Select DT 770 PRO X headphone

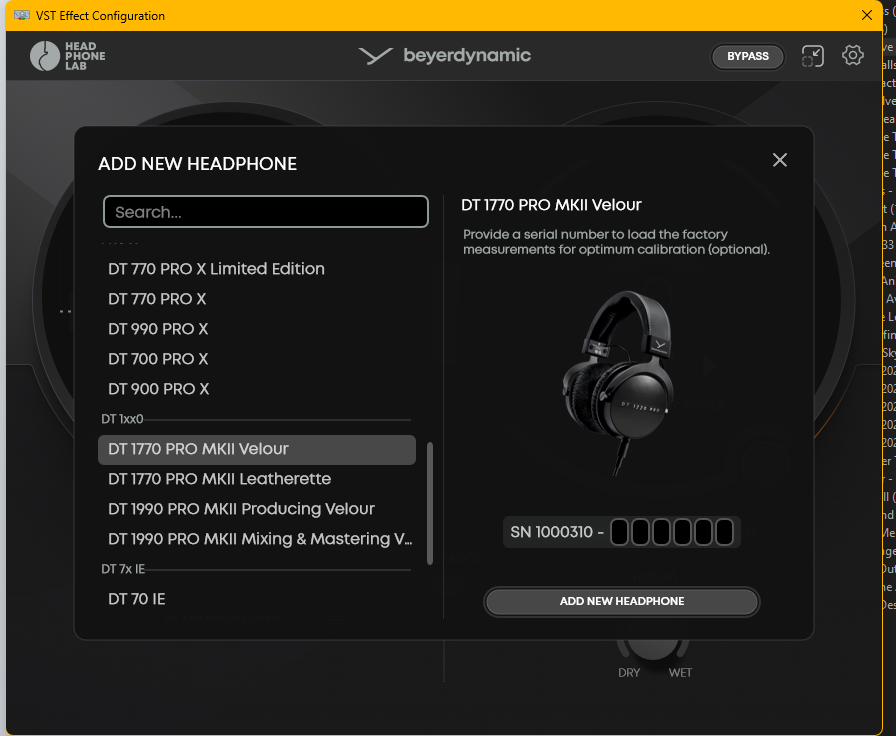click(157, 299)
